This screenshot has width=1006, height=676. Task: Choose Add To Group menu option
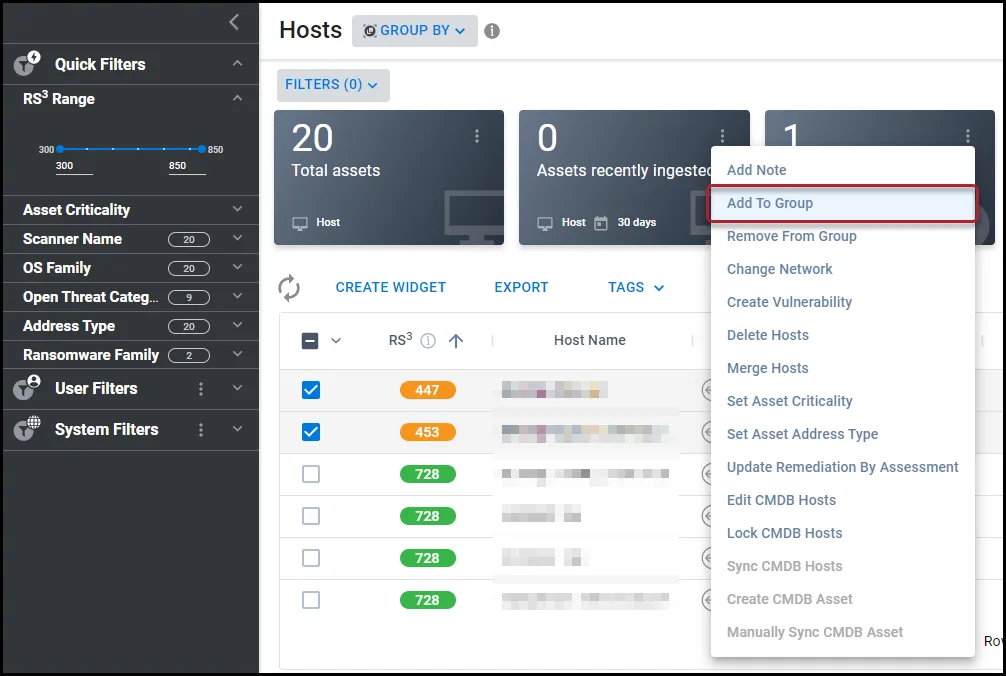click(842, 203)
